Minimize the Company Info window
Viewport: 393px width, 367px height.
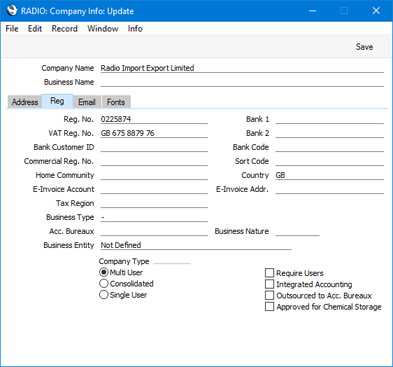pos(312,11)
